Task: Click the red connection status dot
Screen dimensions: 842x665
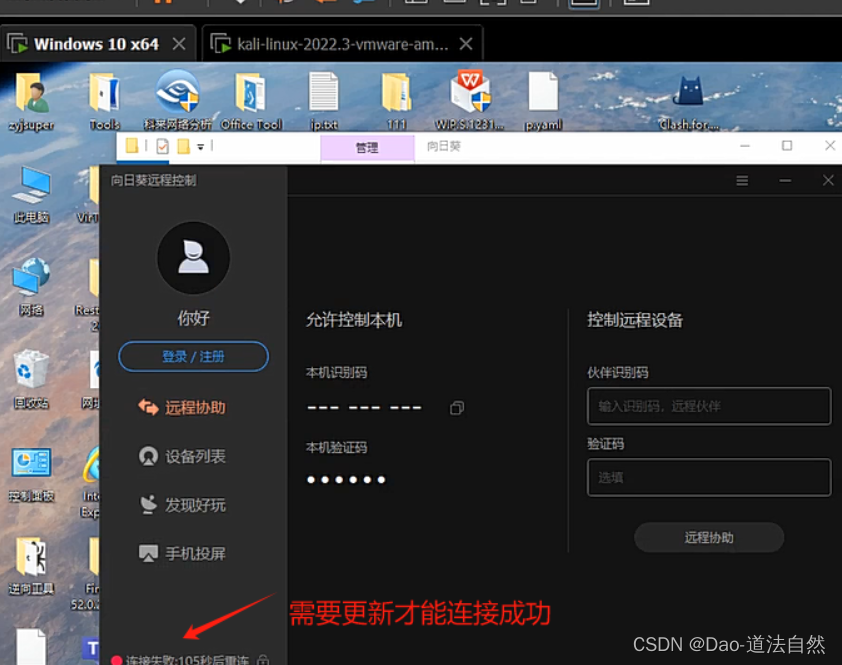Action: click(116, 660)
